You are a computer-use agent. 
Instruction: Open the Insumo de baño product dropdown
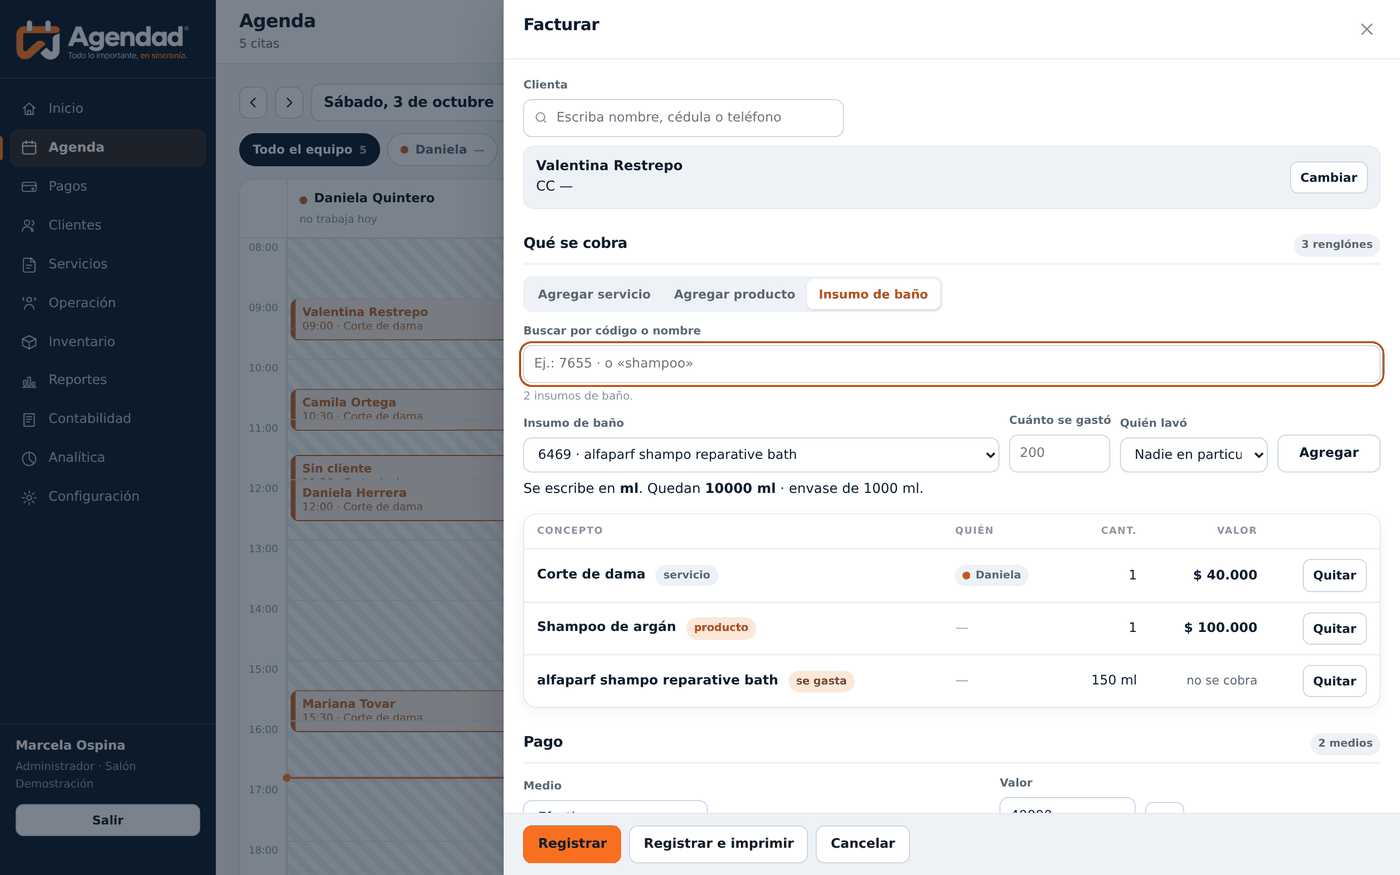[x=761, y=454]
